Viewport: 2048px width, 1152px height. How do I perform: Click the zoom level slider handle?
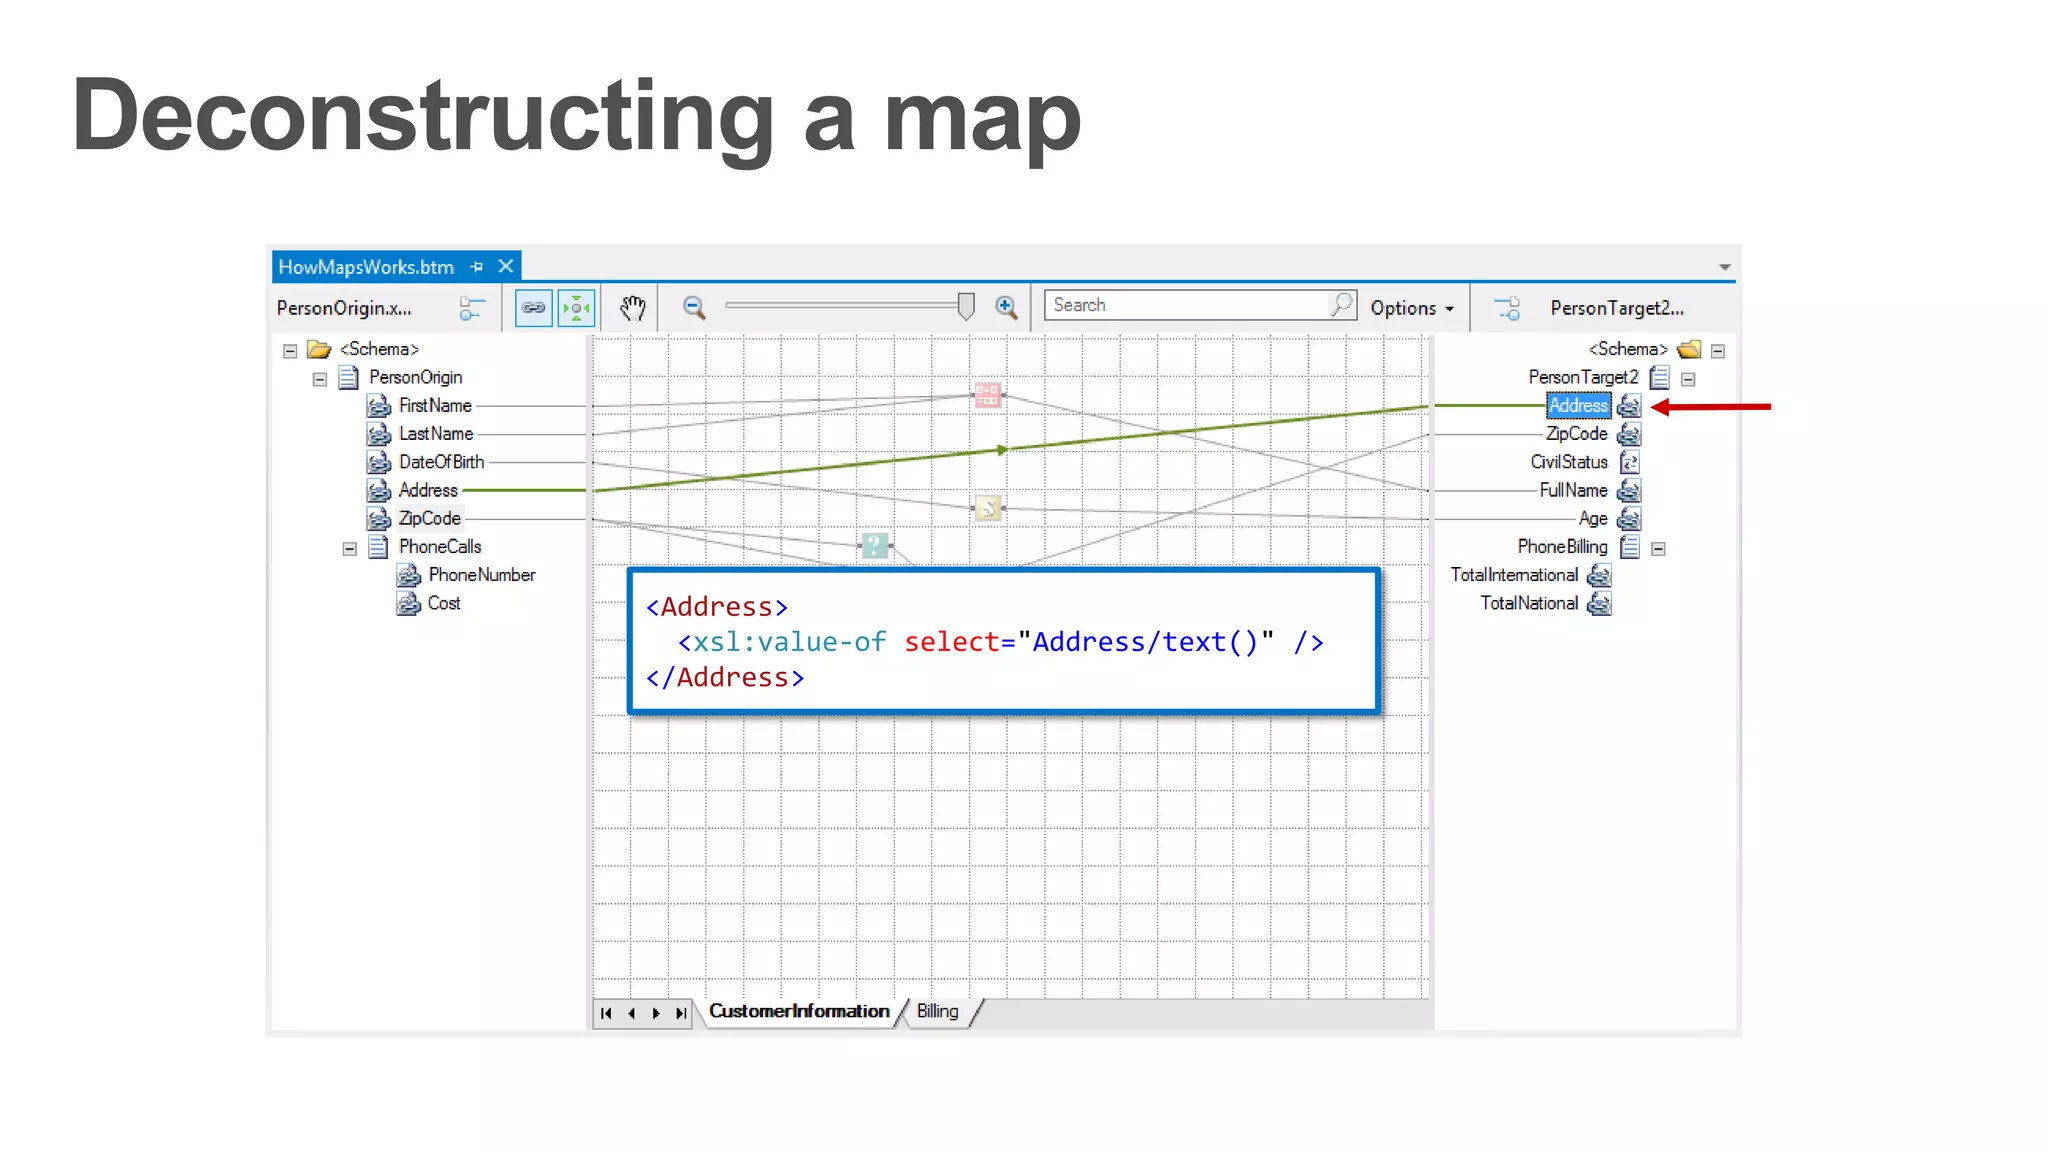965,306
